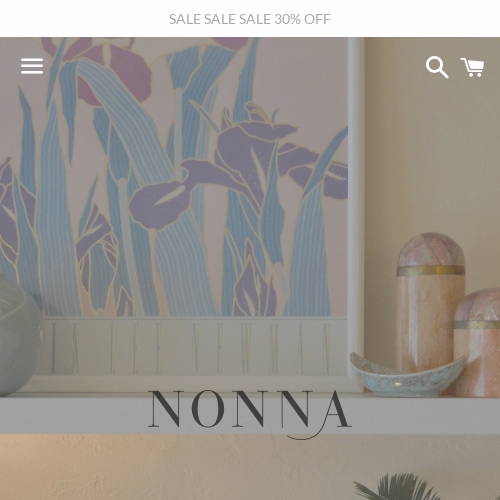Screen dimensions: 500x500
Task: Click the search magnifier icon
Action: coord(437,67)
